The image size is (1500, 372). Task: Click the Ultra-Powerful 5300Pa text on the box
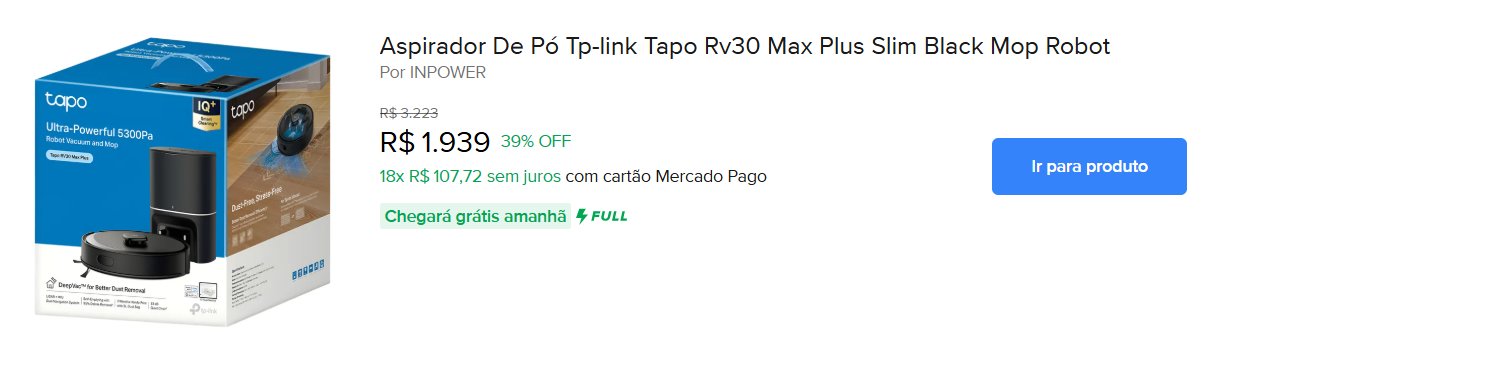click(x=99, y=129)
